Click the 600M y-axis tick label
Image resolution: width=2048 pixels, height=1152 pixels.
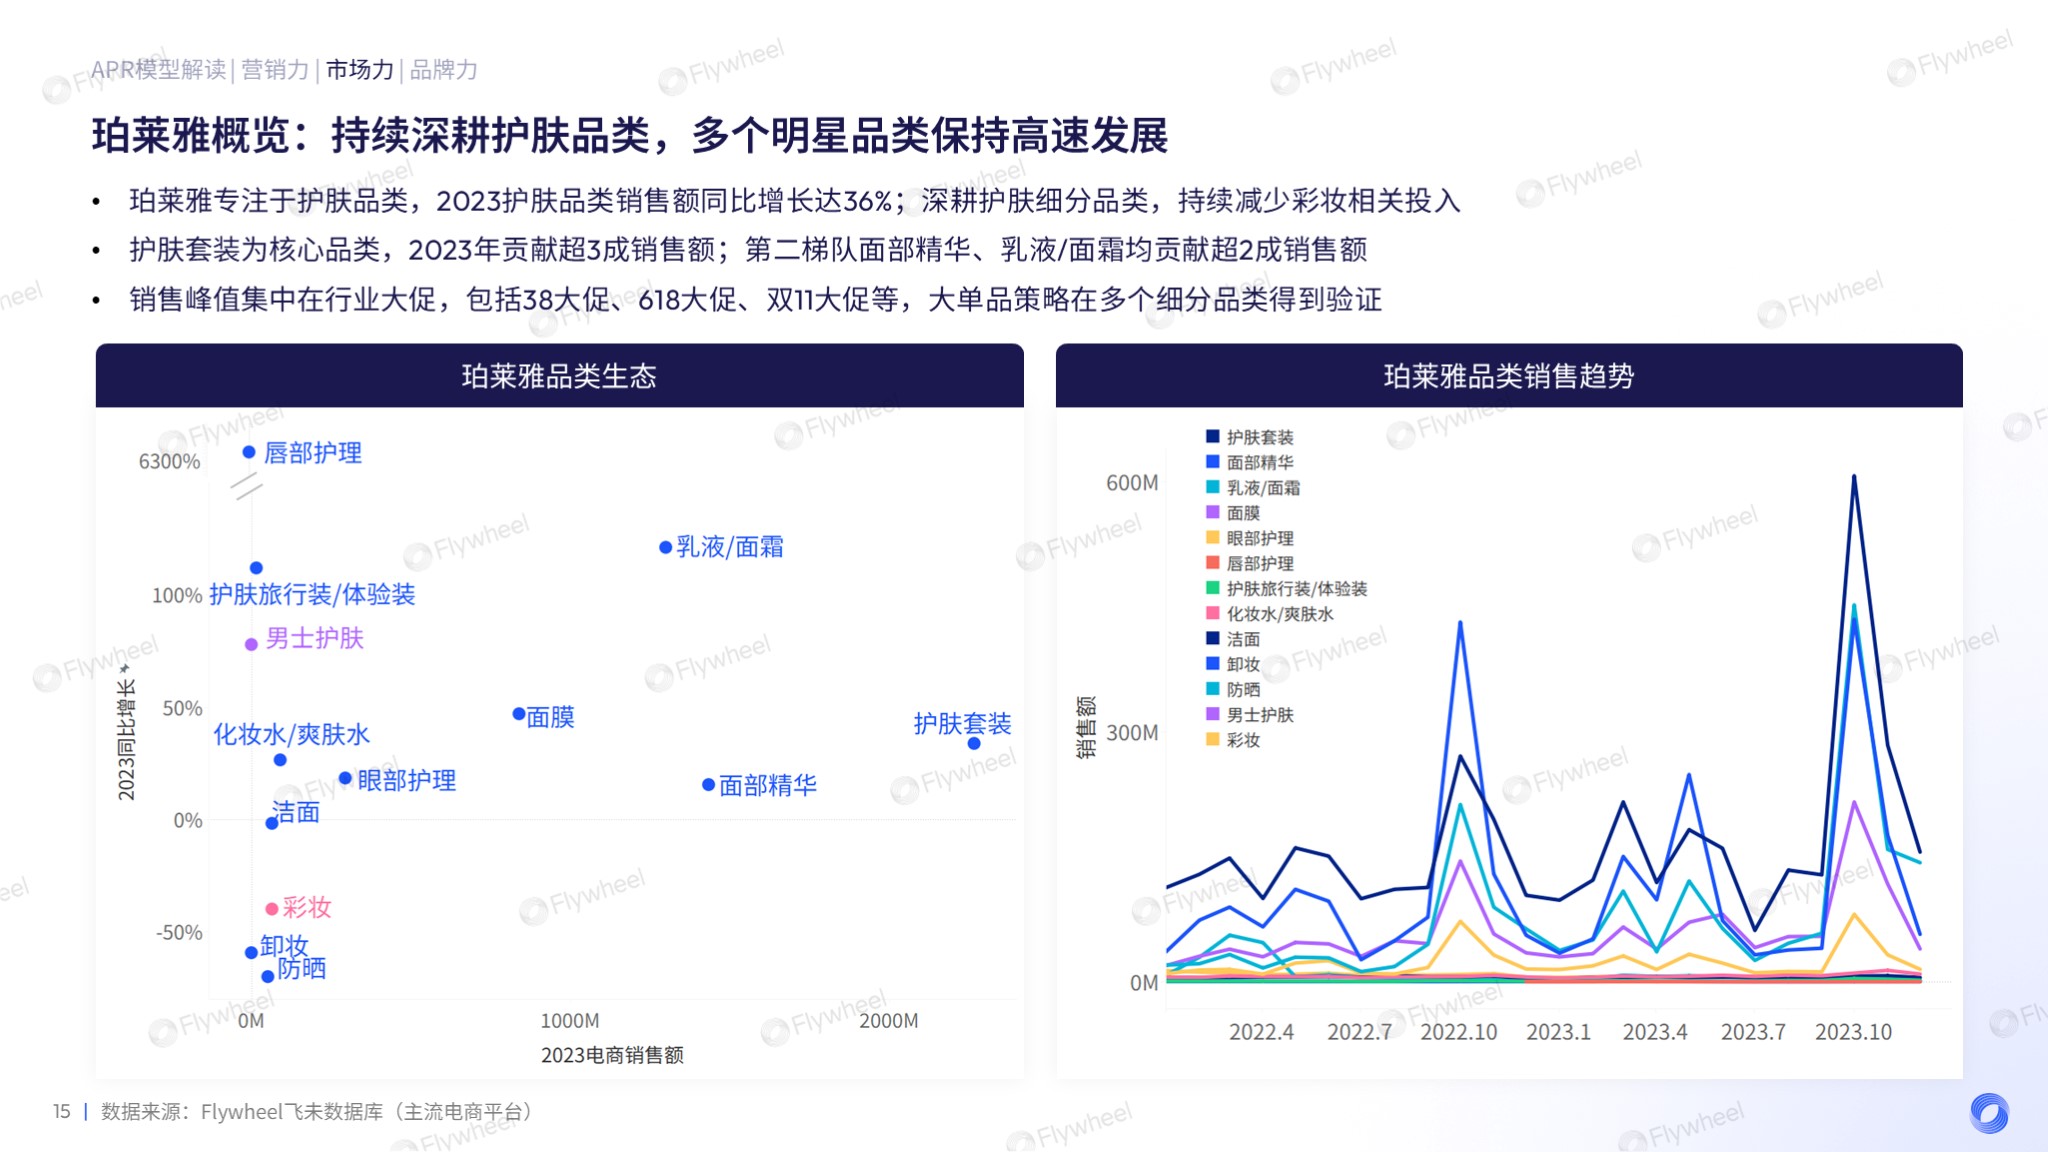pos(1132,483)
